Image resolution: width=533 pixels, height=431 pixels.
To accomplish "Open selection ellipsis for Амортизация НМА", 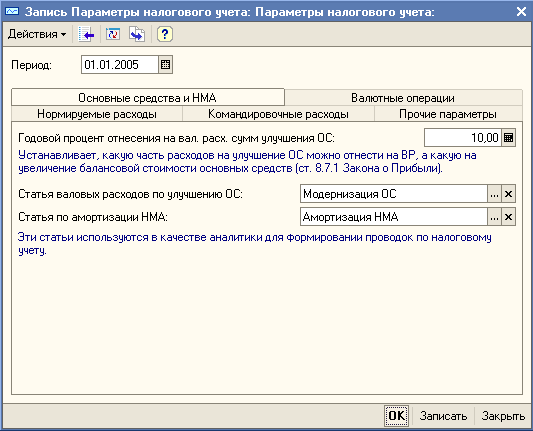I will click(494, 217).
